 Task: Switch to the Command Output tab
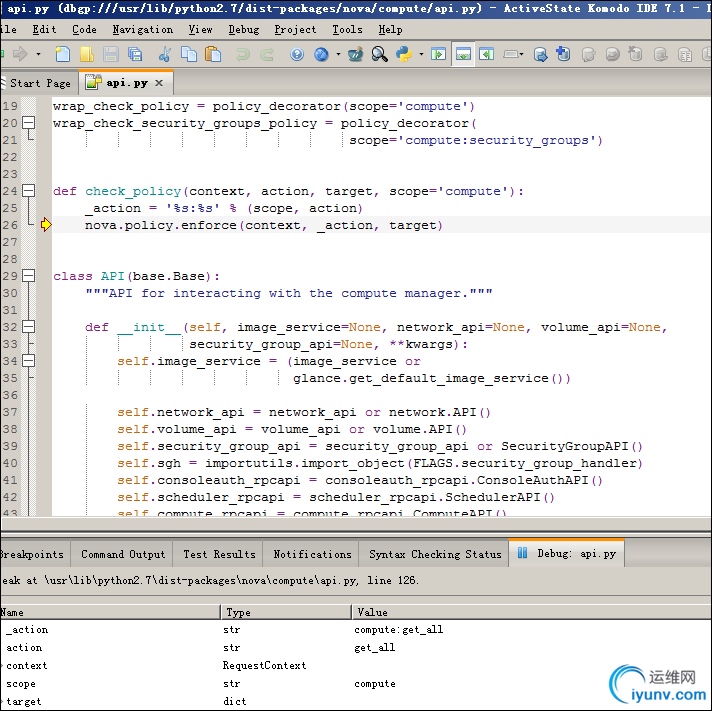pos(123,554)
